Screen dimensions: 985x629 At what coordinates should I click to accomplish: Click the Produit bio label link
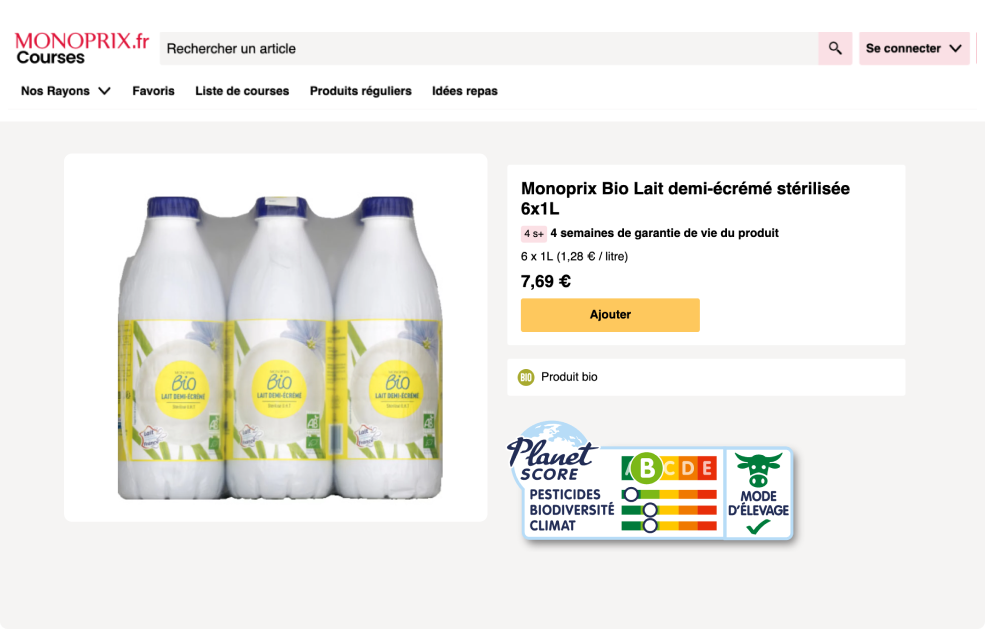pos(569,377)
